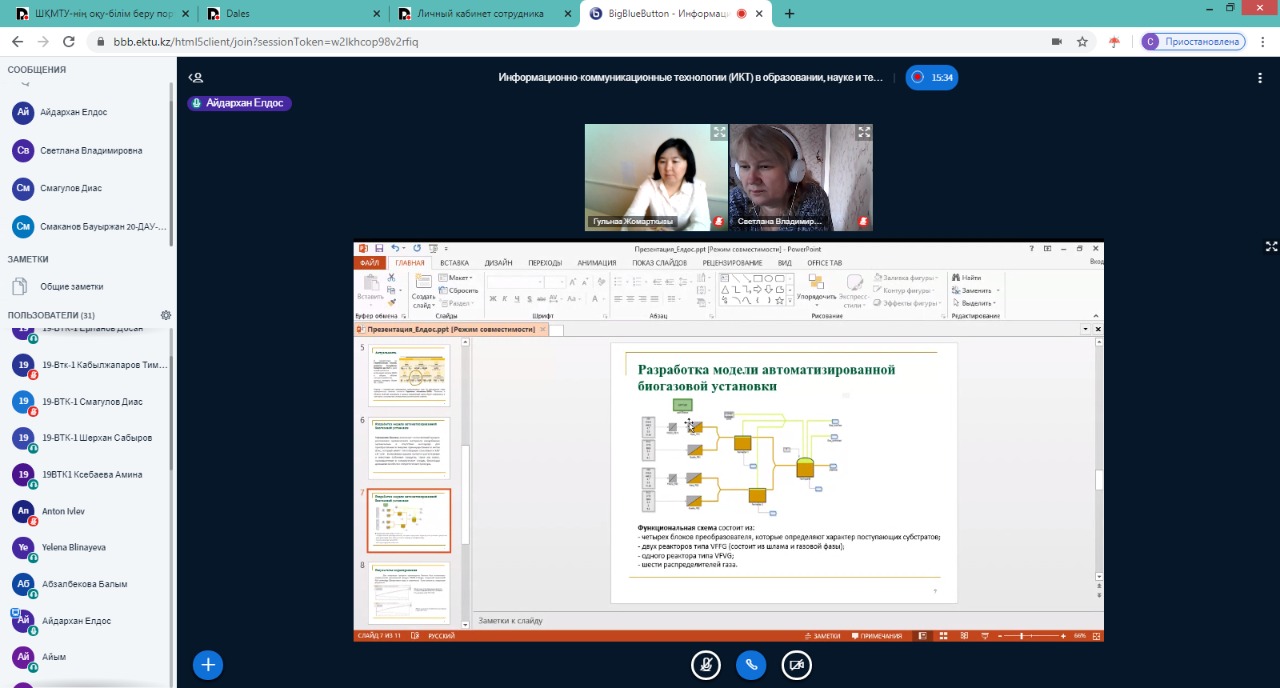Open the Заливка фигуры dropdown
The image size is (1280, 688).
click(x=908, y=277)
